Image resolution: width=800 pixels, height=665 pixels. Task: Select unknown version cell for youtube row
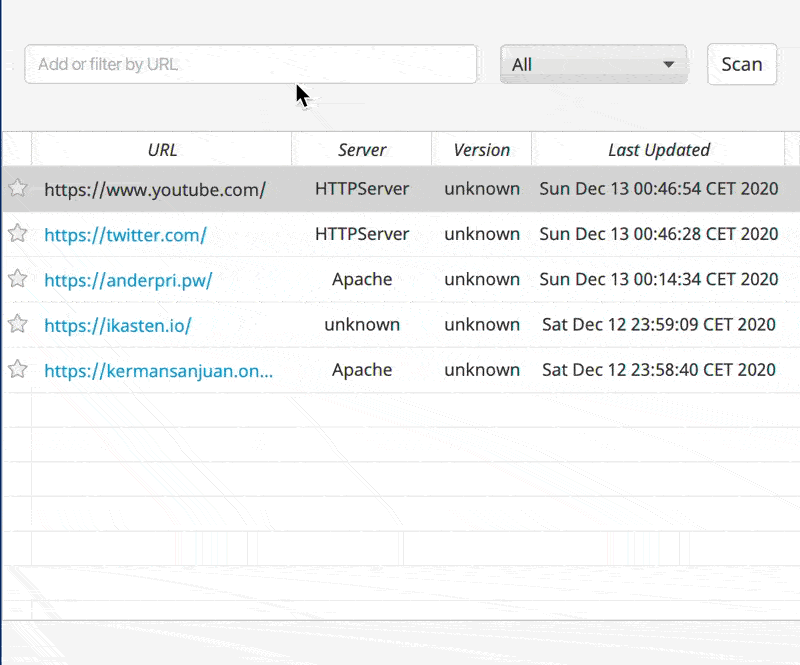482,189
